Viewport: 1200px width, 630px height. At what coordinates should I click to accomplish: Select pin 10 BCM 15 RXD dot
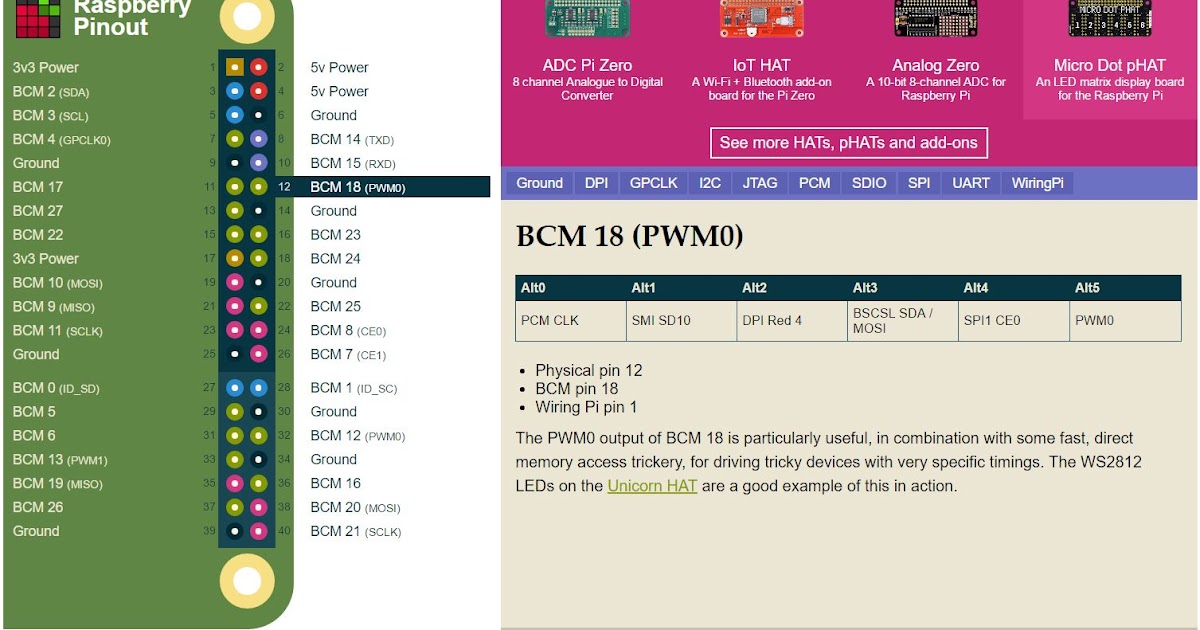pos(259,163)
